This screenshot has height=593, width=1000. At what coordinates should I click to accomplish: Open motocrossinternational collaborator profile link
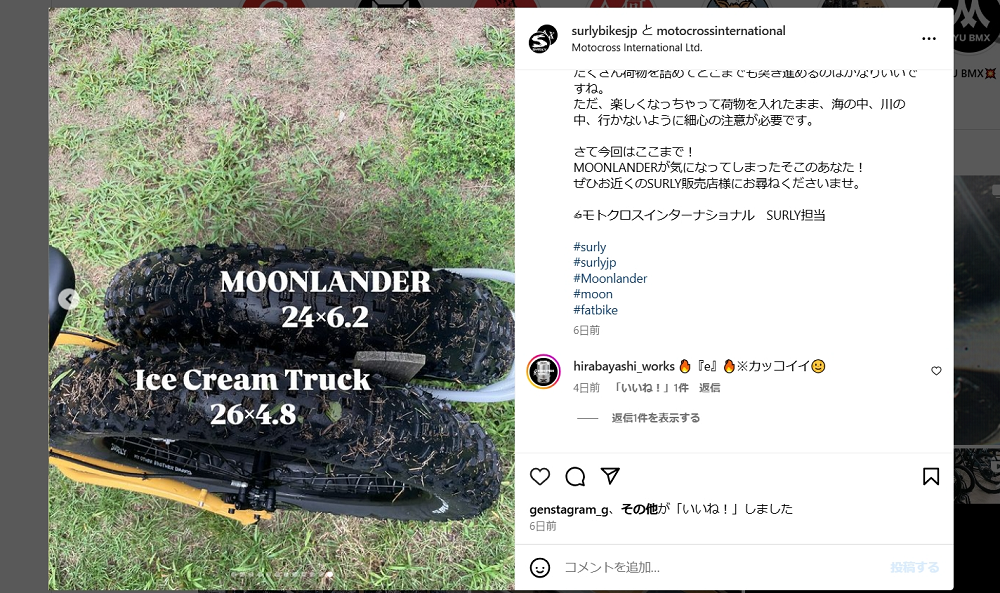(721, 31)
